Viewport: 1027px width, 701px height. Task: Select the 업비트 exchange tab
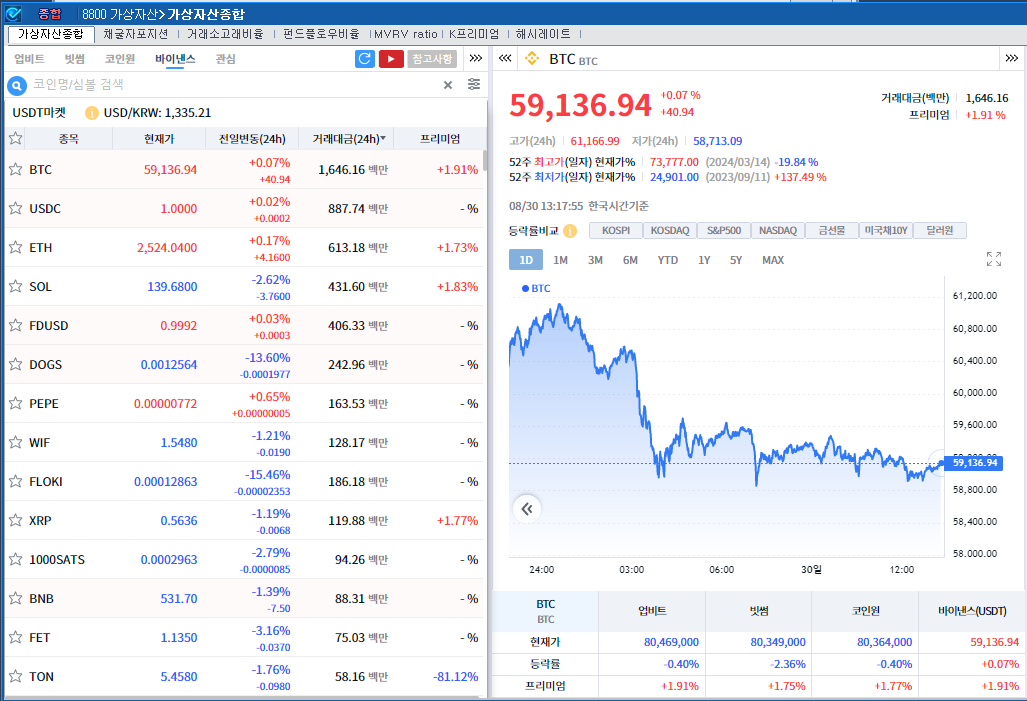tap(29, 59)
